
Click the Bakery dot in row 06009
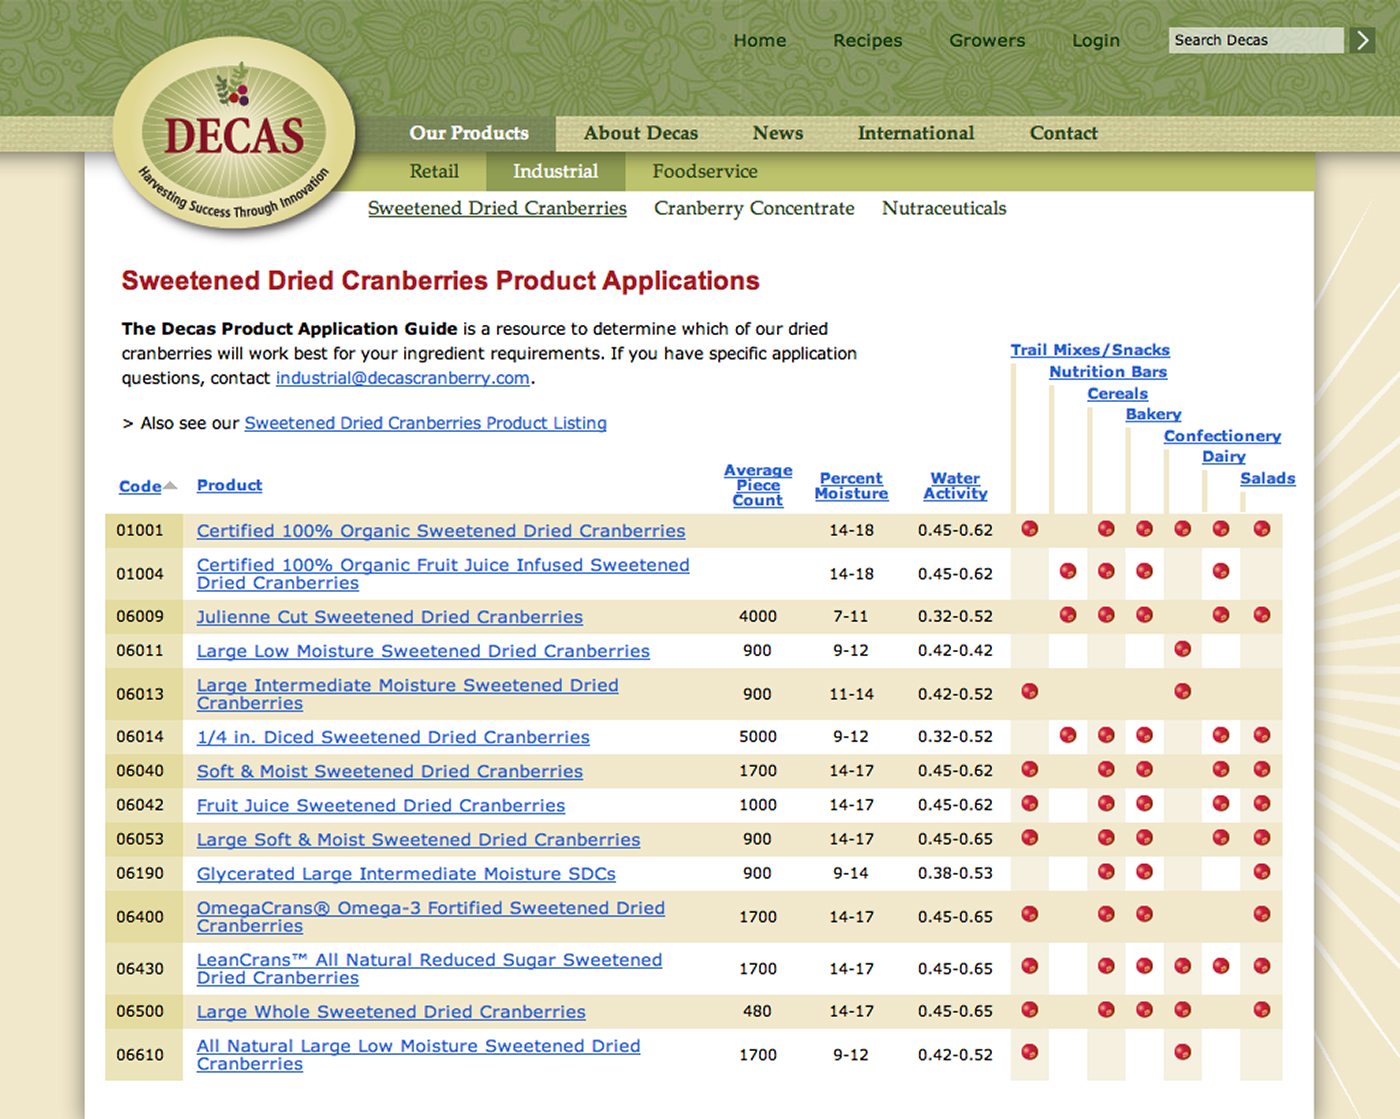(x=1144, y=615)
